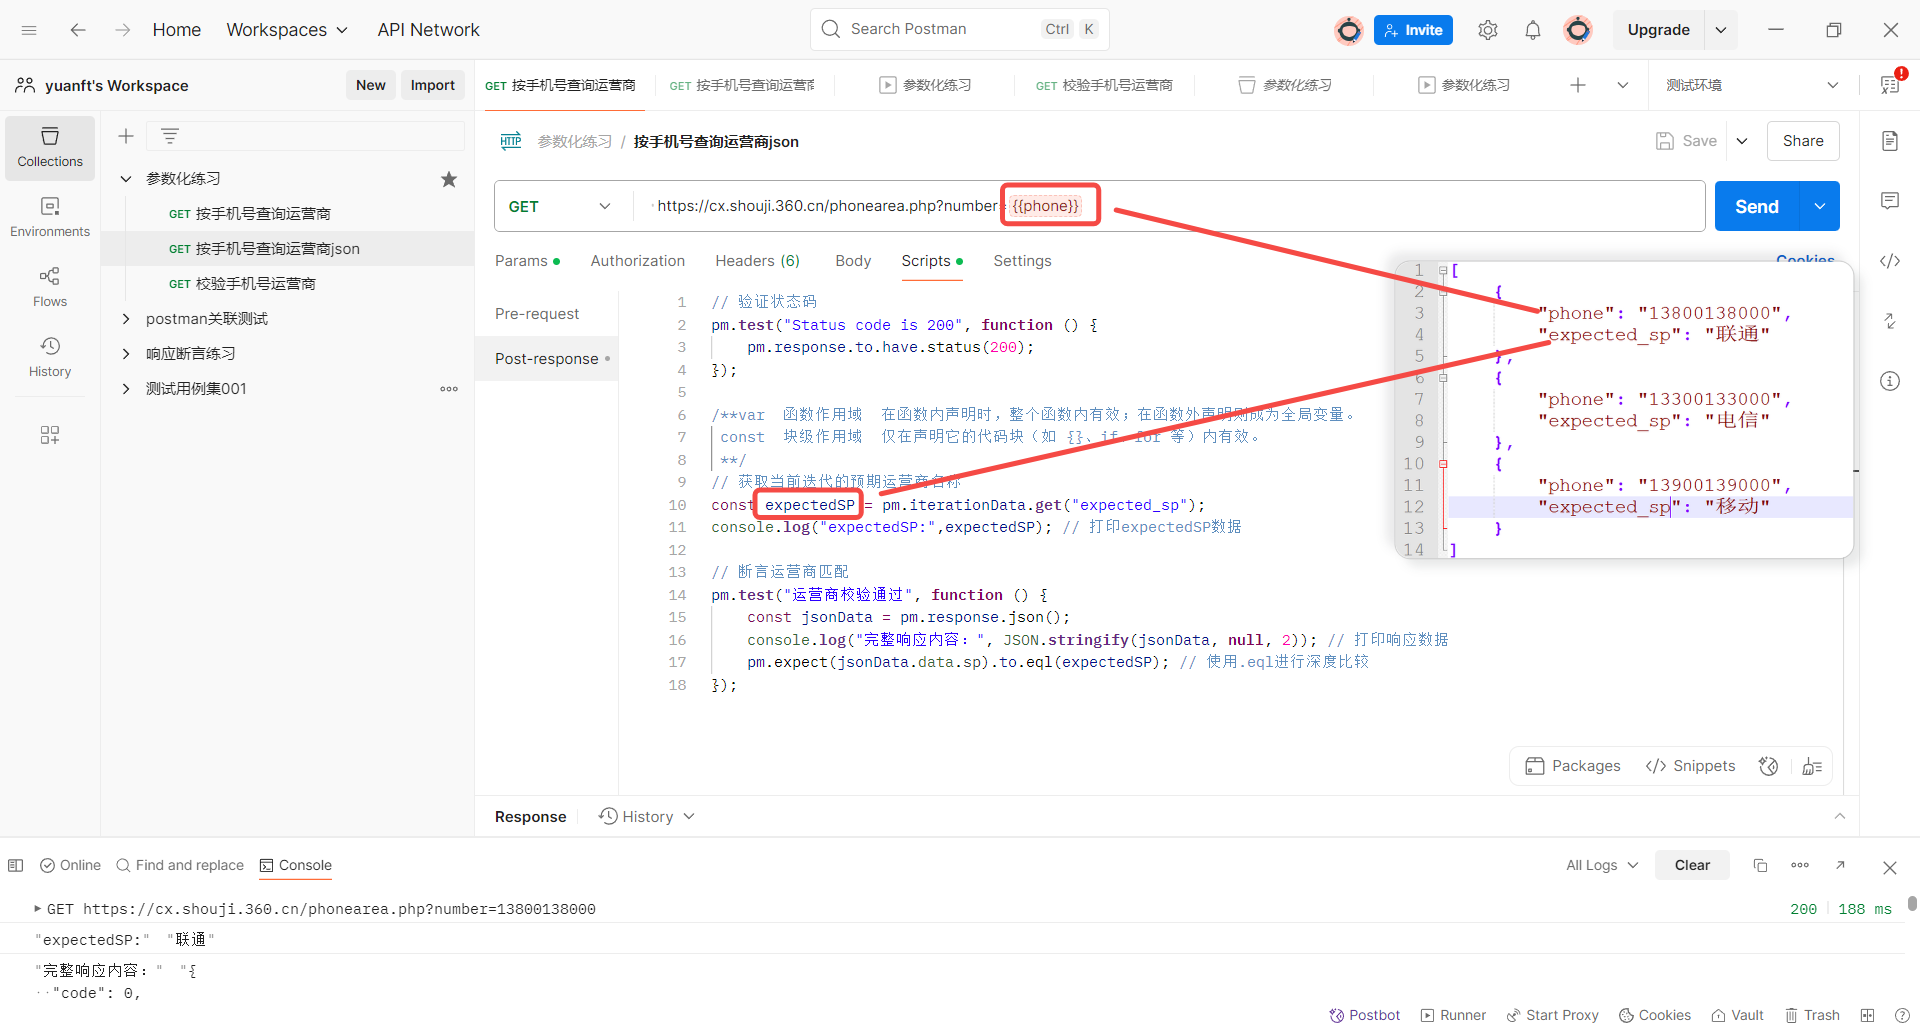Click the Invite button
This screenshot has width=1920, height=1030.
click(x=1413, y=30)
